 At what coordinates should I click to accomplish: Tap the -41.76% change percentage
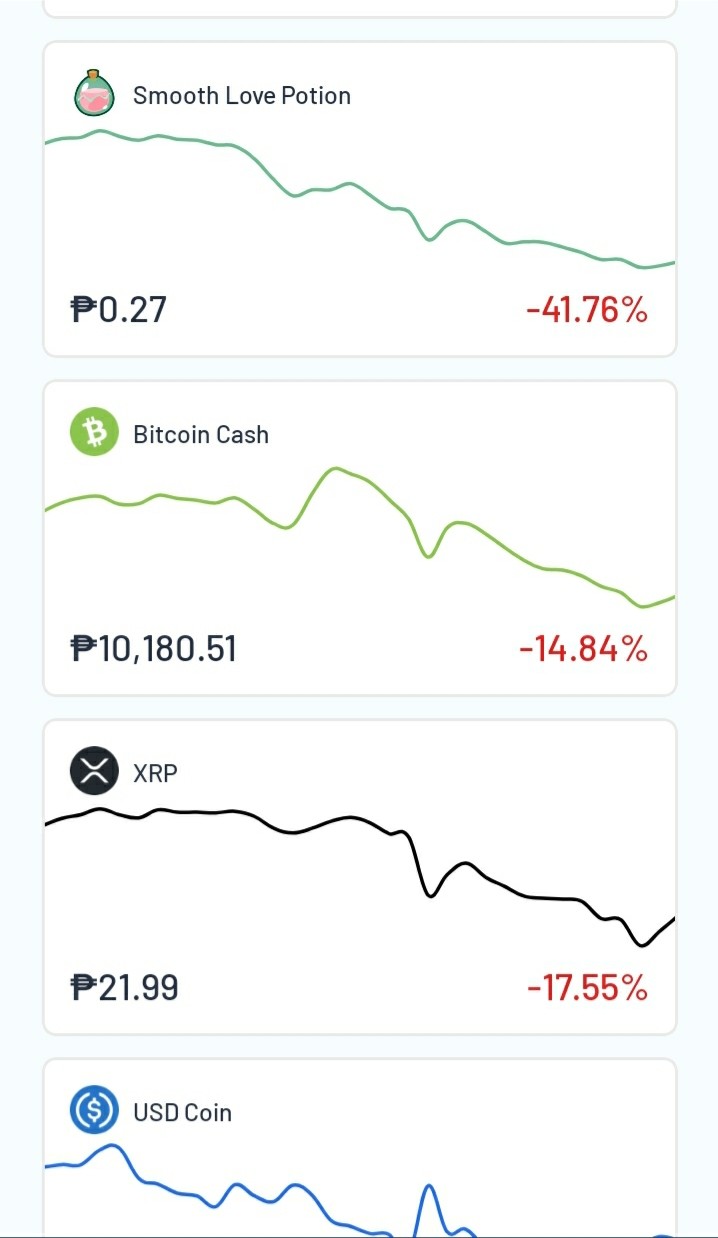point(587,311)
